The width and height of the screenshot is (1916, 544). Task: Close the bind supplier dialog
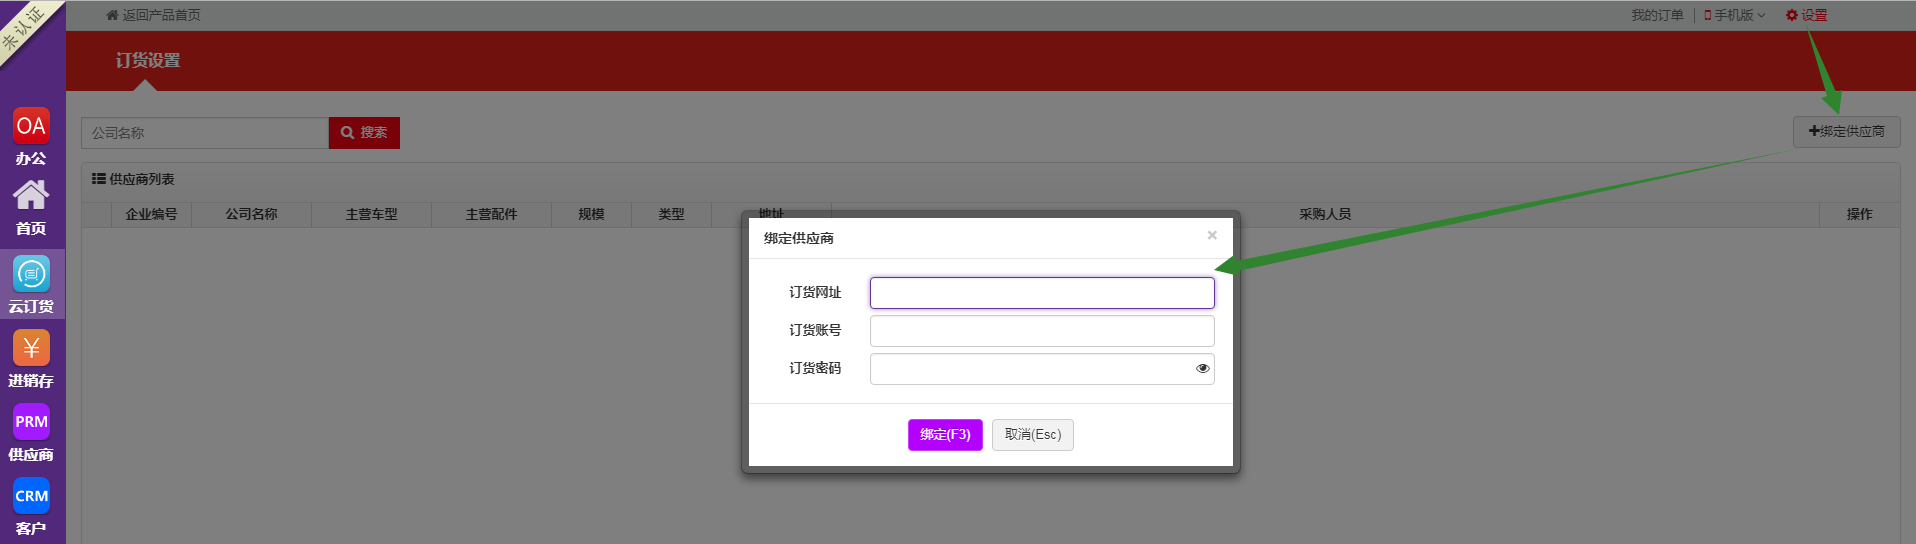[1212, 236]
